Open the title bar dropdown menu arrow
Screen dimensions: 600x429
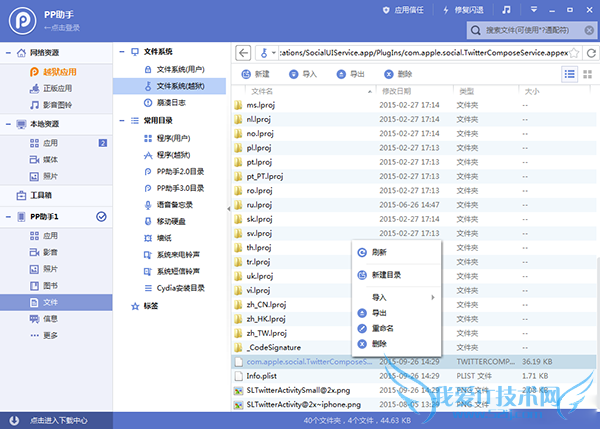[534, 10]
